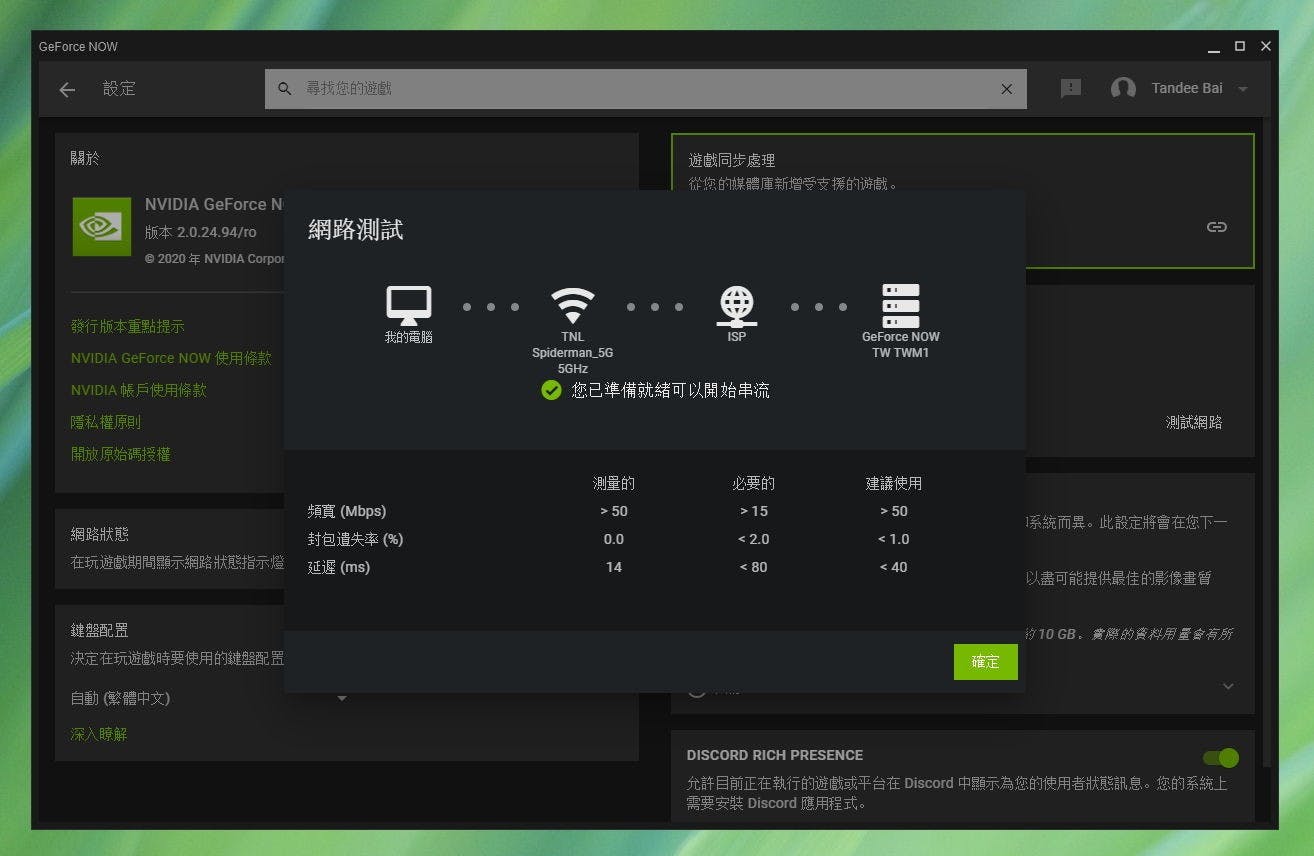Click the required latency value < 80
The height and width of the screenshot is (856, 1314).
(754, 567)
